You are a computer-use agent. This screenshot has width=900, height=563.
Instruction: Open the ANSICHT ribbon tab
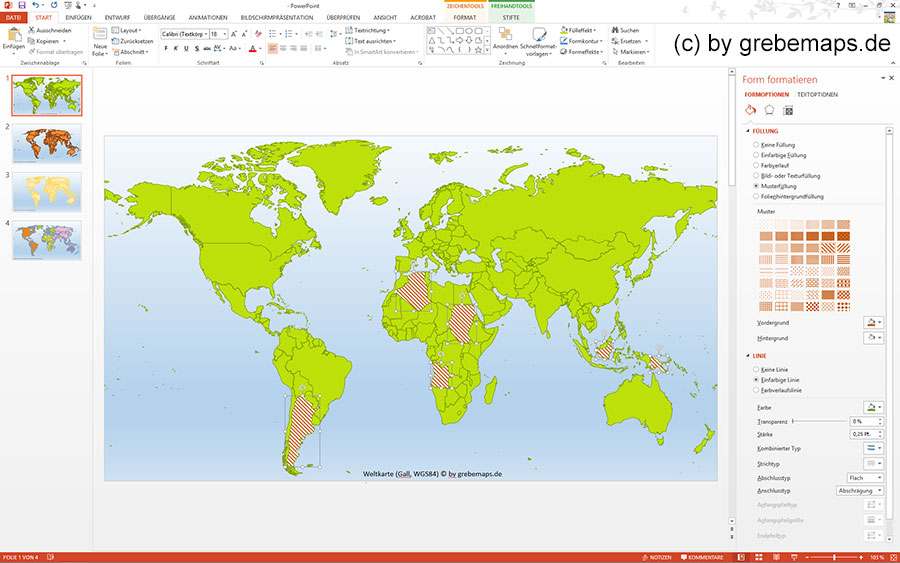[x=385, y=18]
